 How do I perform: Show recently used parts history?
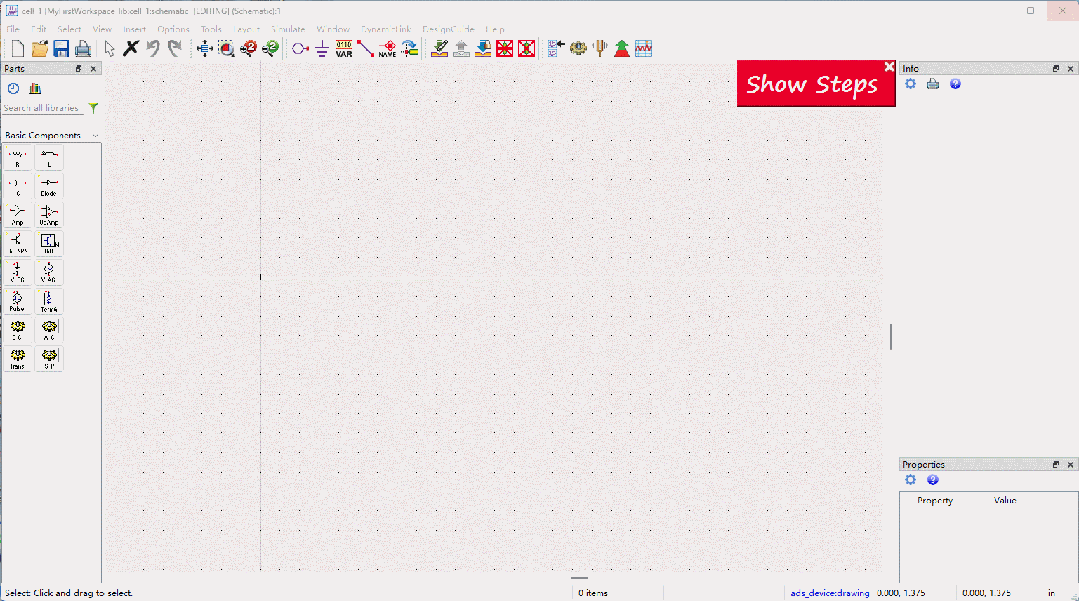coord(14,88)
